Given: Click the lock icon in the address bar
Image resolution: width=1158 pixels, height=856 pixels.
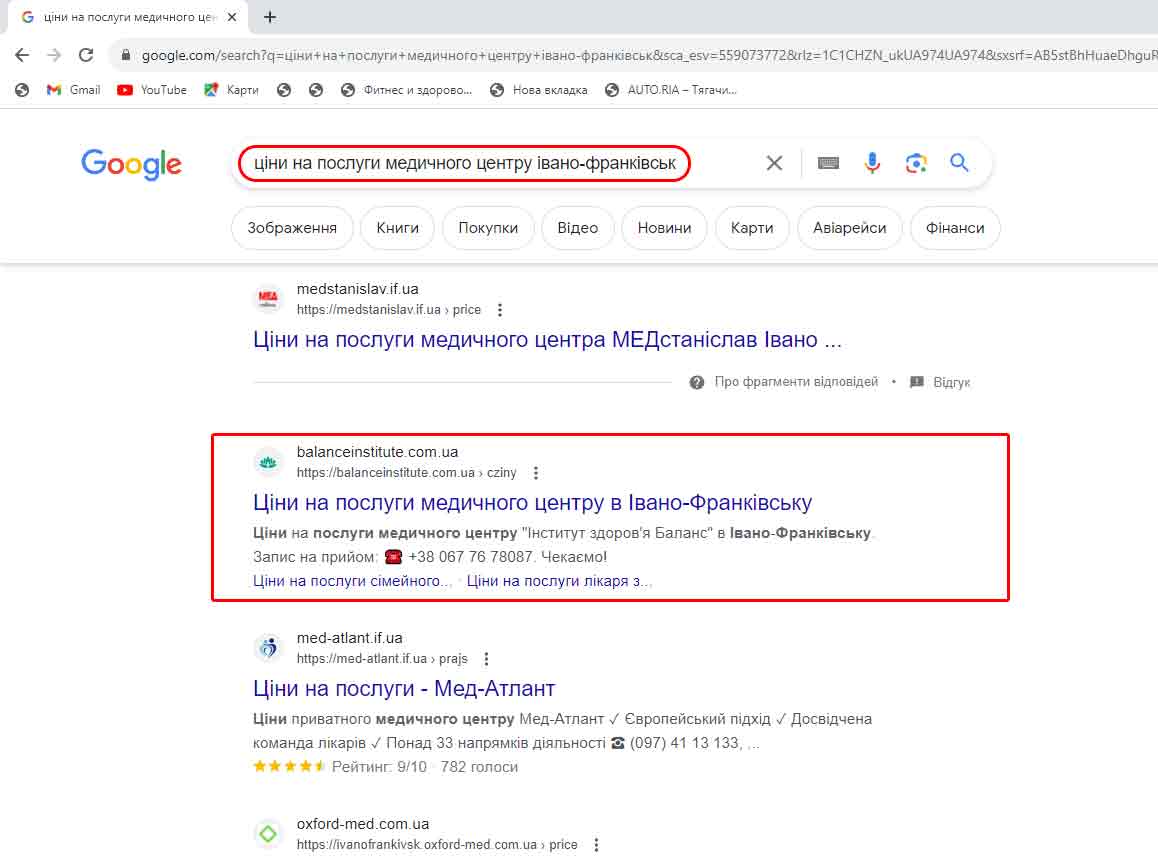Looking at the screenshot, I should (x=126, y=55).
